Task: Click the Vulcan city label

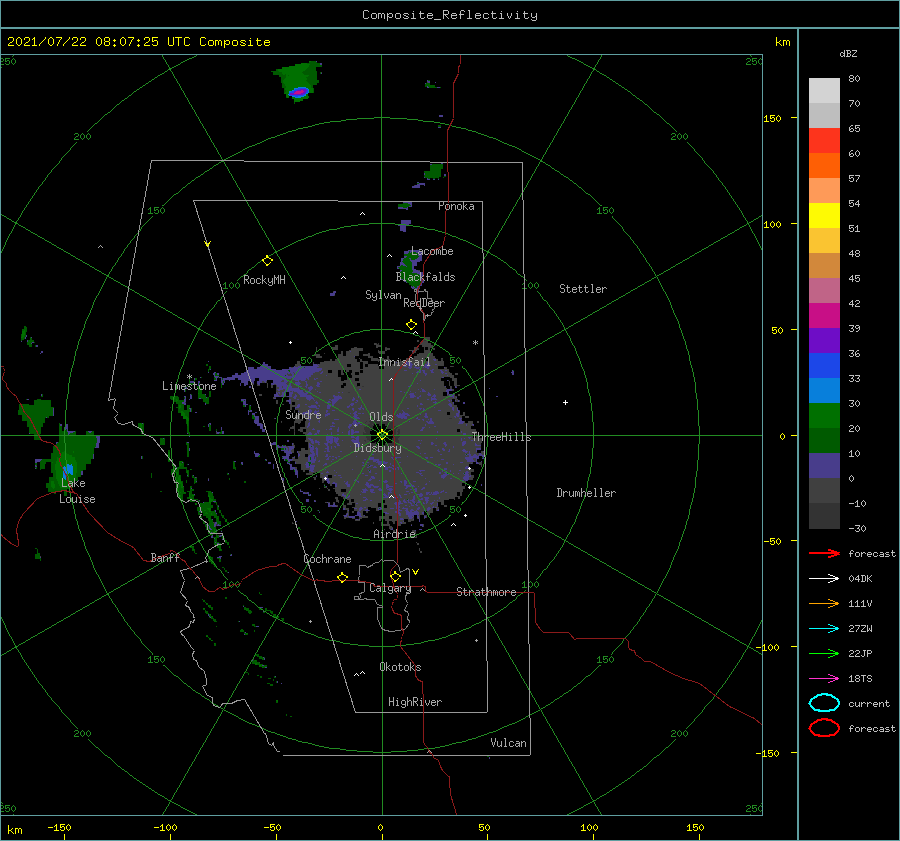Action: pos(509,743)
